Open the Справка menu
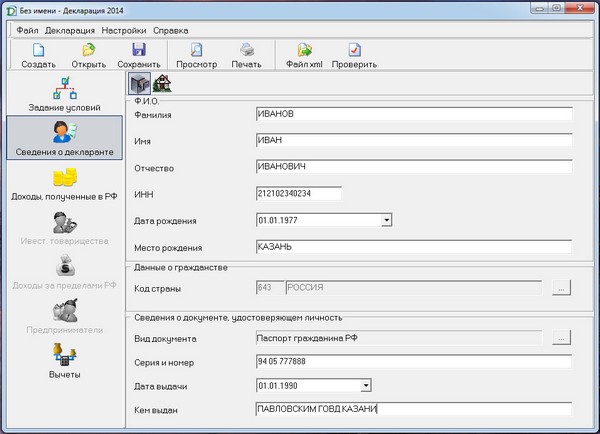This screenshot has width=600, height=434. coord(171,31)
